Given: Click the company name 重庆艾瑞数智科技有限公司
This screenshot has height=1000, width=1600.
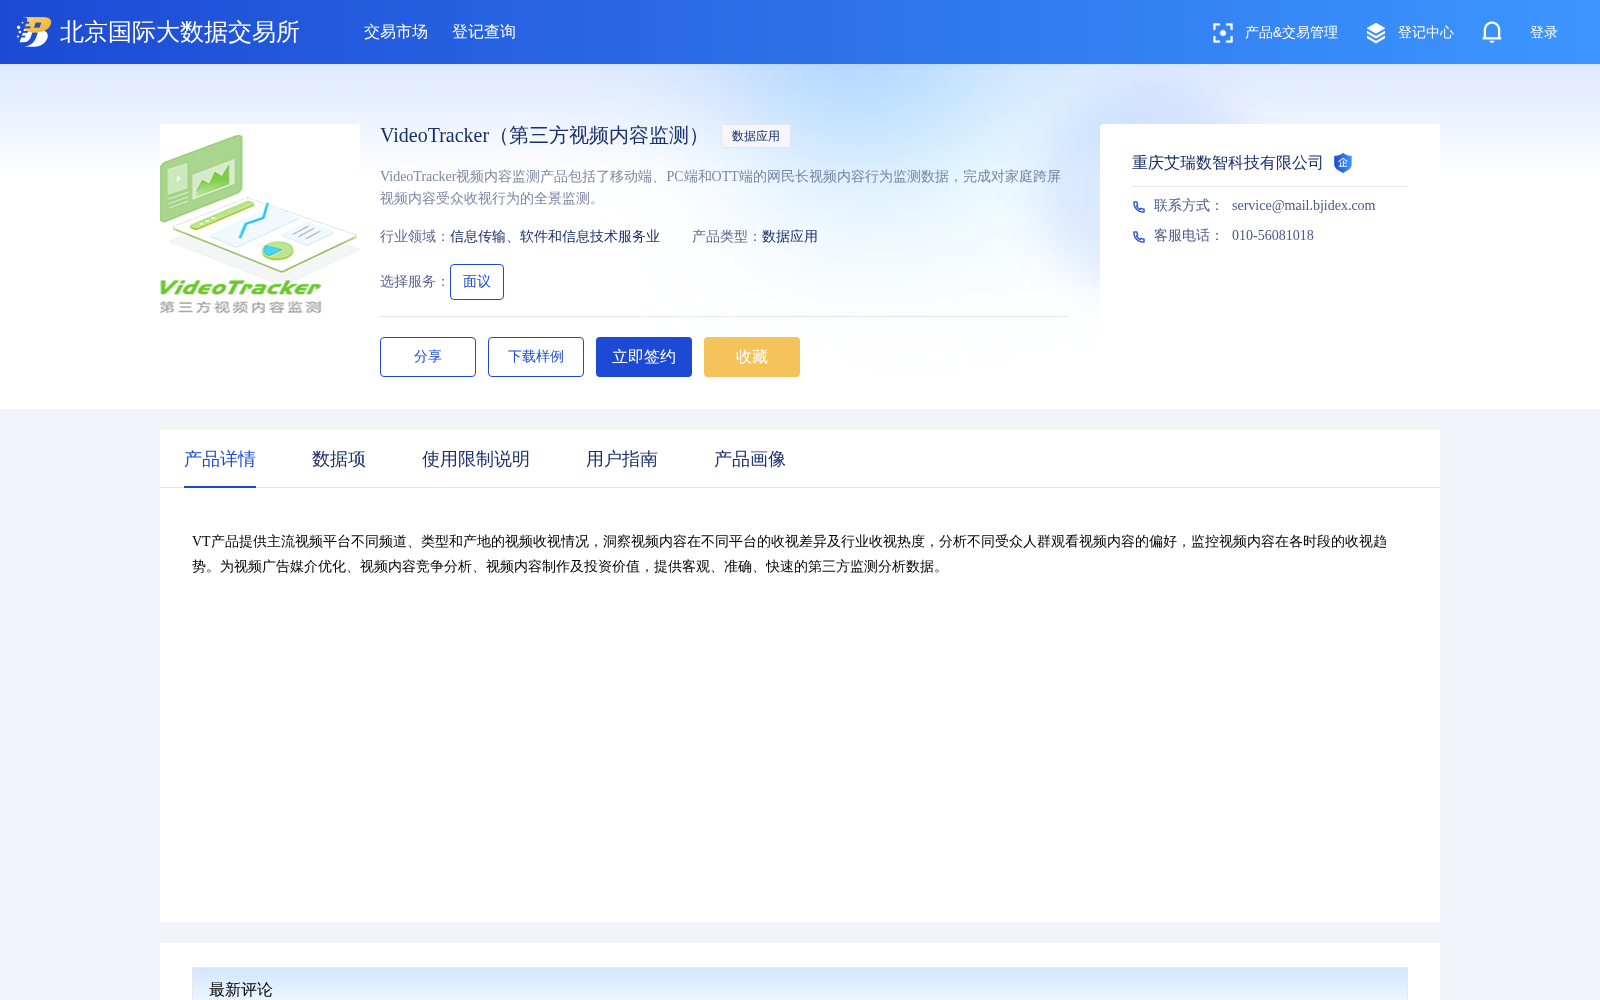Looking at the screenshot, I should tap(1228, 163).
